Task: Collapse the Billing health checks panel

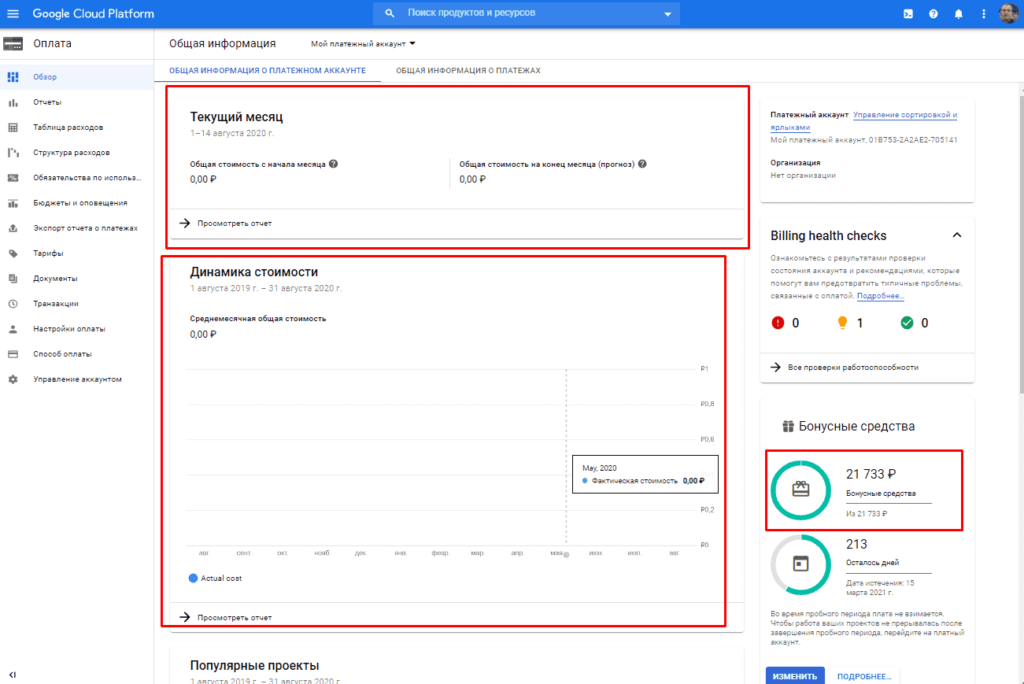Action: coord(956,235)
